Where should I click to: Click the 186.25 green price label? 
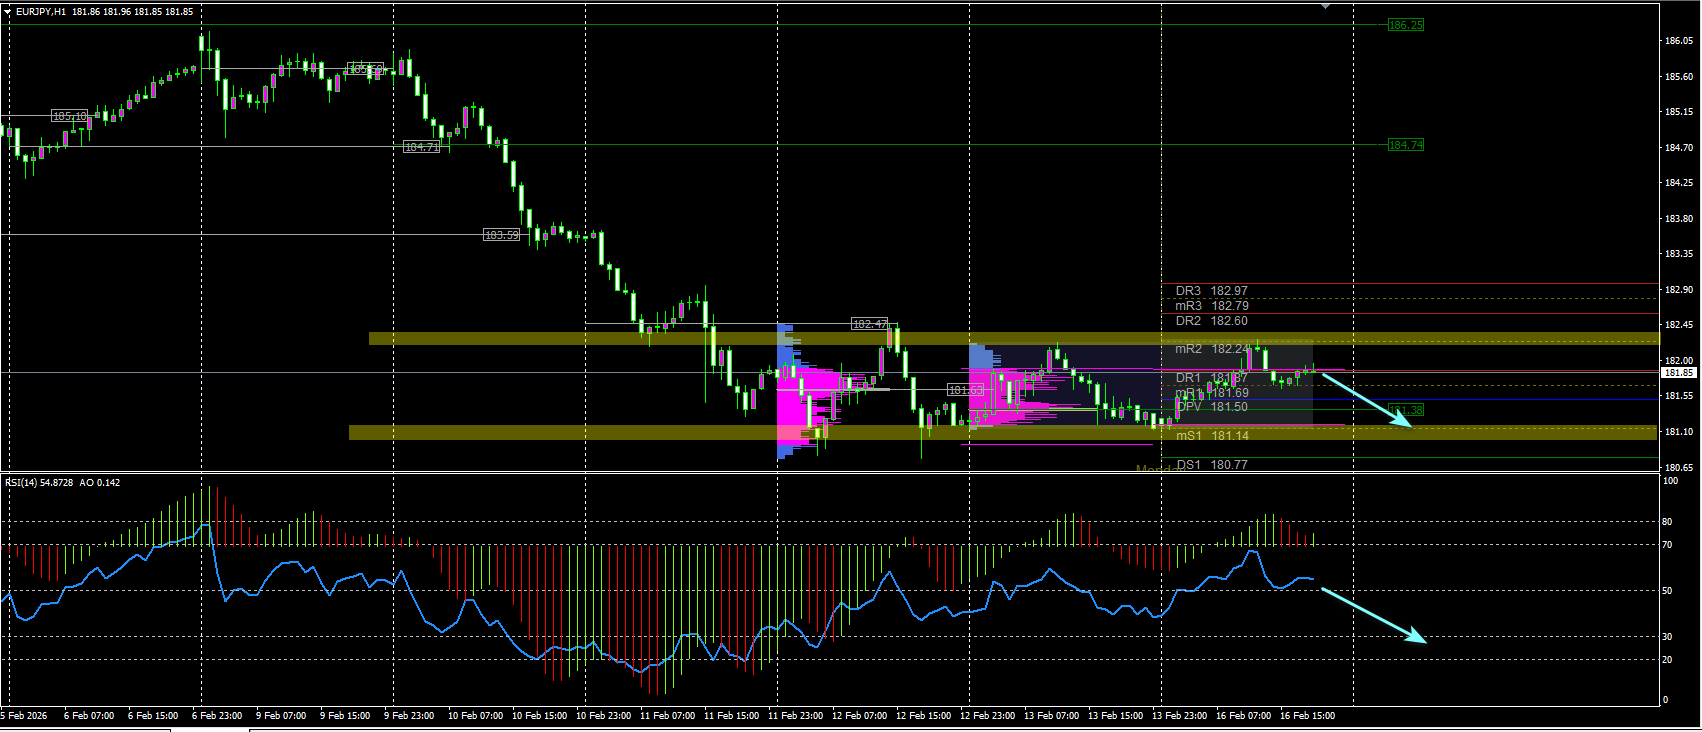(1405, 25)
